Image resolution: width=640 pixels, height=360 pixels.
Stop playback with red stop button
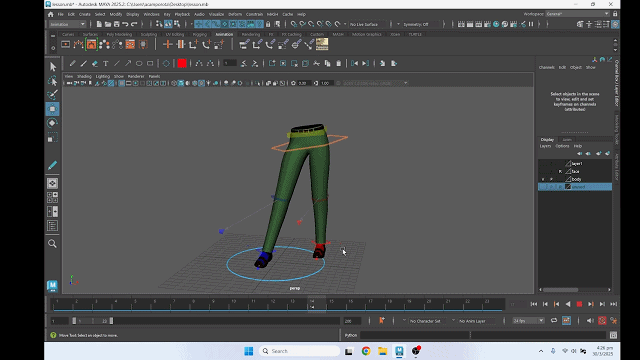pos(579,304)
